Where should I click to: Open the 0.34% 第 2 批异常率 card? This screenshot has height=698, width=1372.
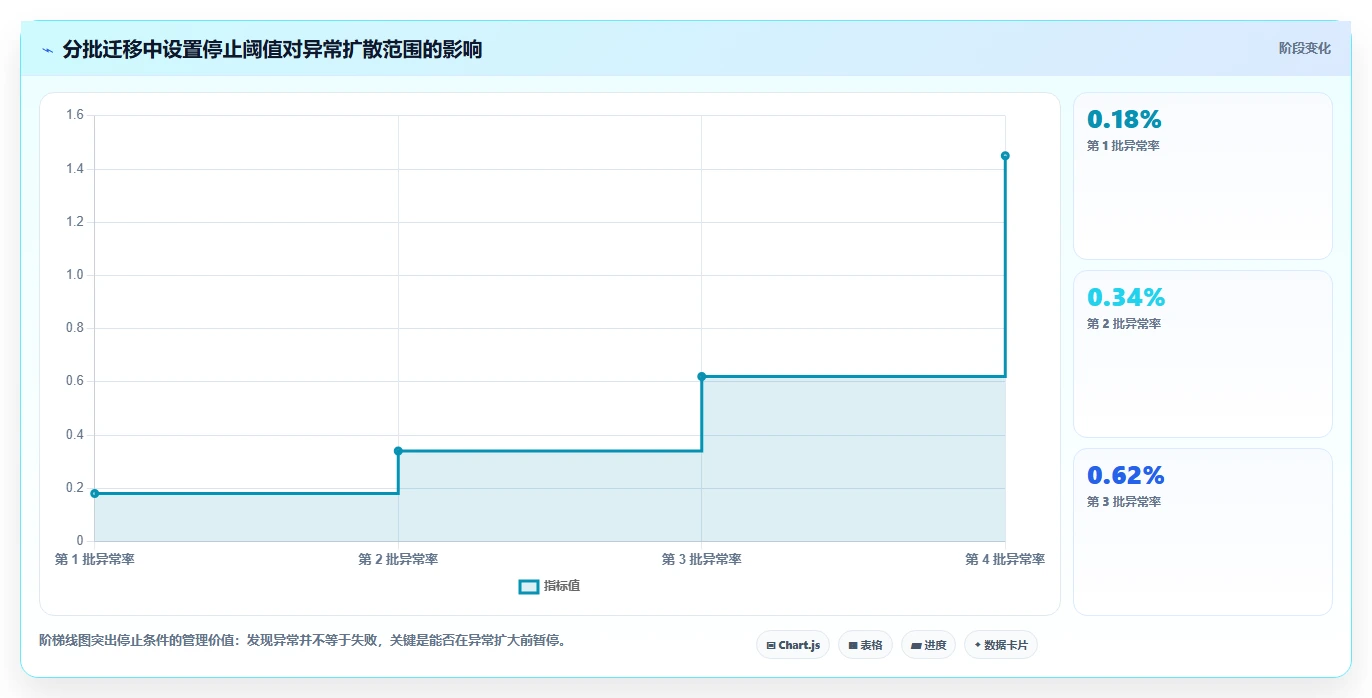click(1202, 354)
